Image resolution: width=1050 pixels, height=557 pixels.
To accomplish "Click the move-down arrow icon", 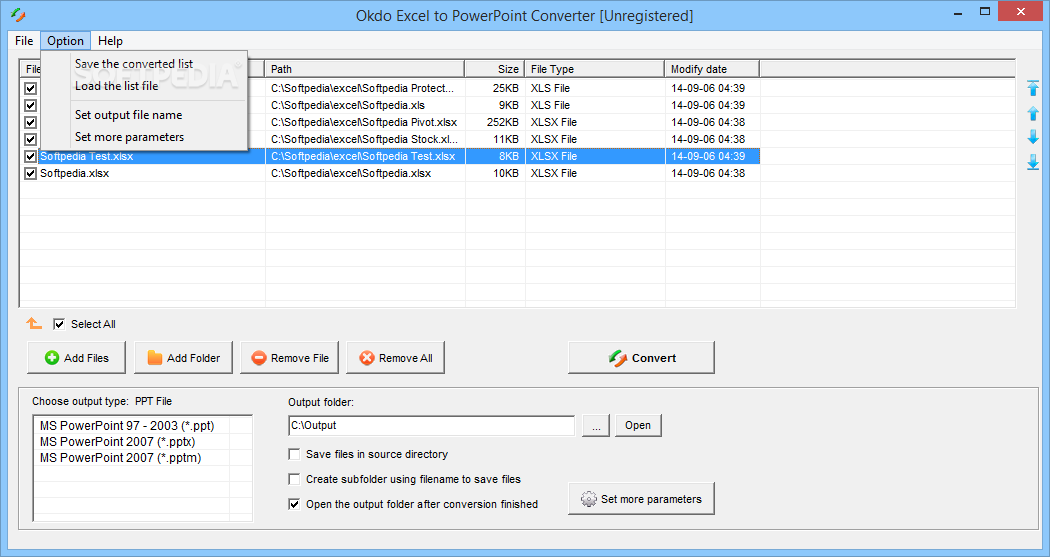I will pos(1033,137).
